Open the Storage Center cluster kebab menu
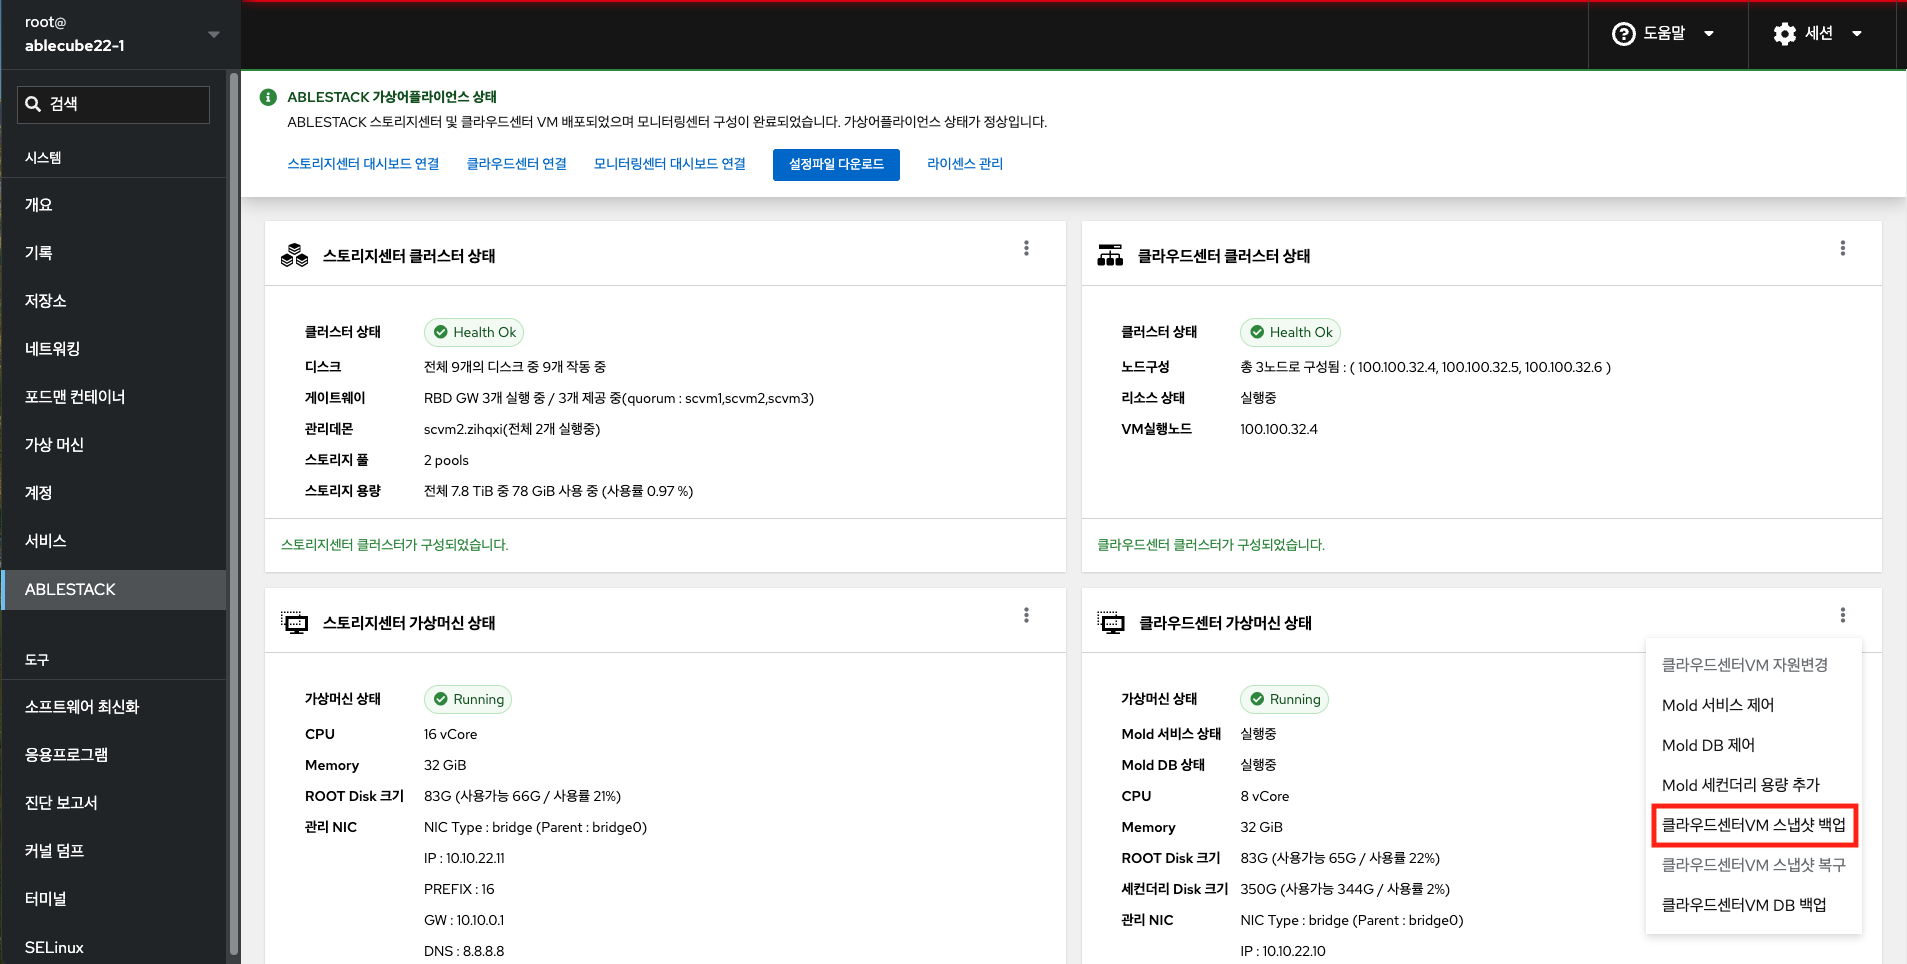Image resolution: width=1907 pixels, height=964 pixels. point(1026,249)
